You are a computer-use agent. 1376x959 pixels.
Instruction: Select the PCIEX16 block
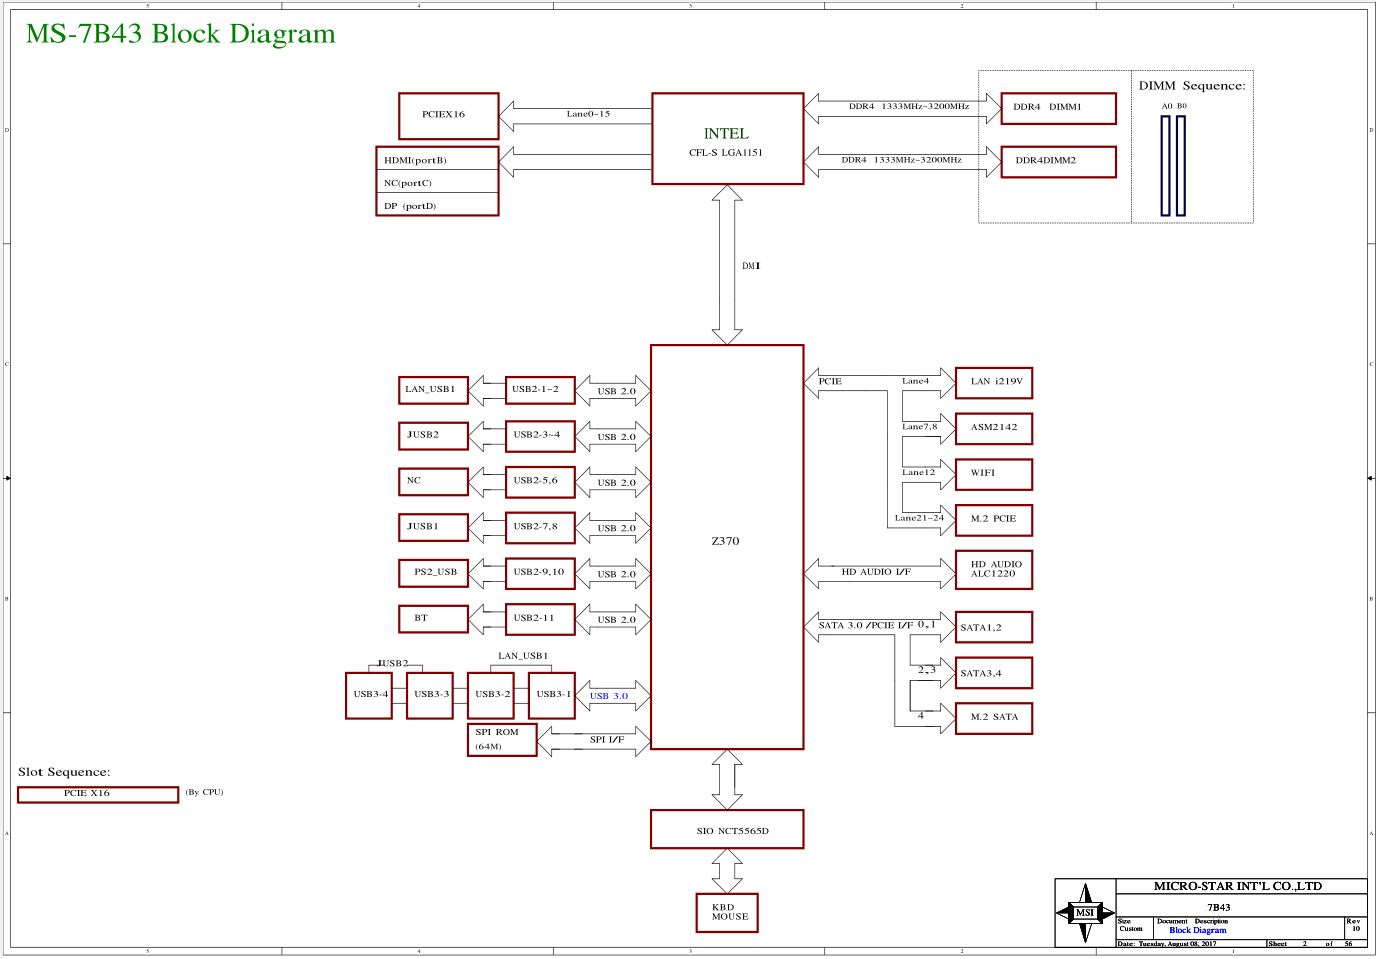pos(448,115)
